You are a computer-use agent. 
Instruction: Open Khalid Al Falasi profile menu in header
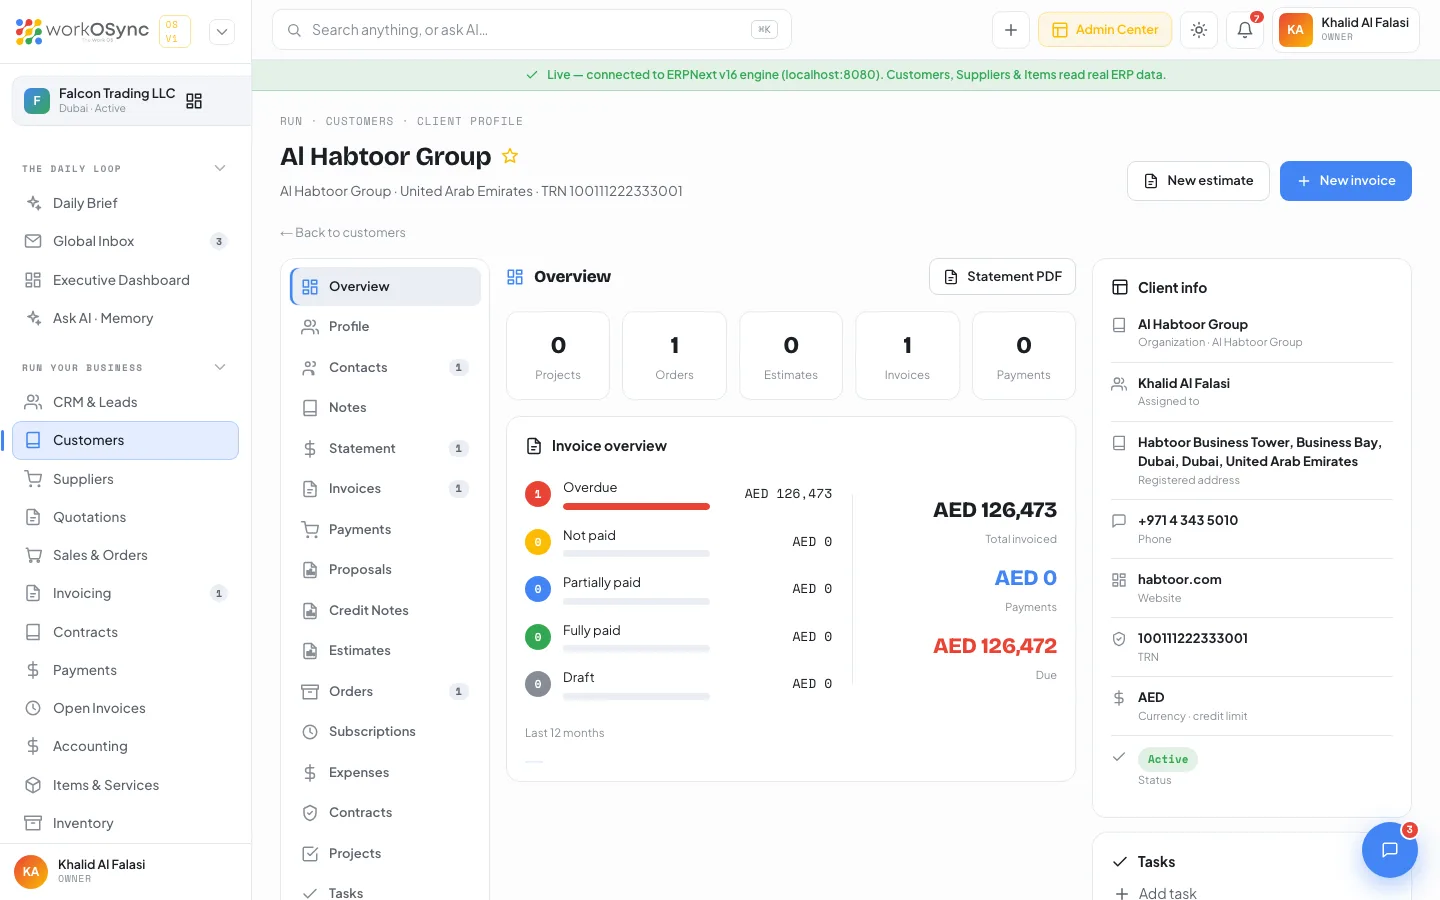(x=1346, y=30)
